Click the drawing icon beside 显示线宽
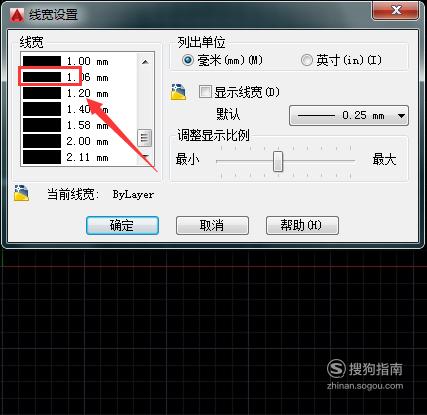The image size is (427, 415). click(x=178, y=92)
